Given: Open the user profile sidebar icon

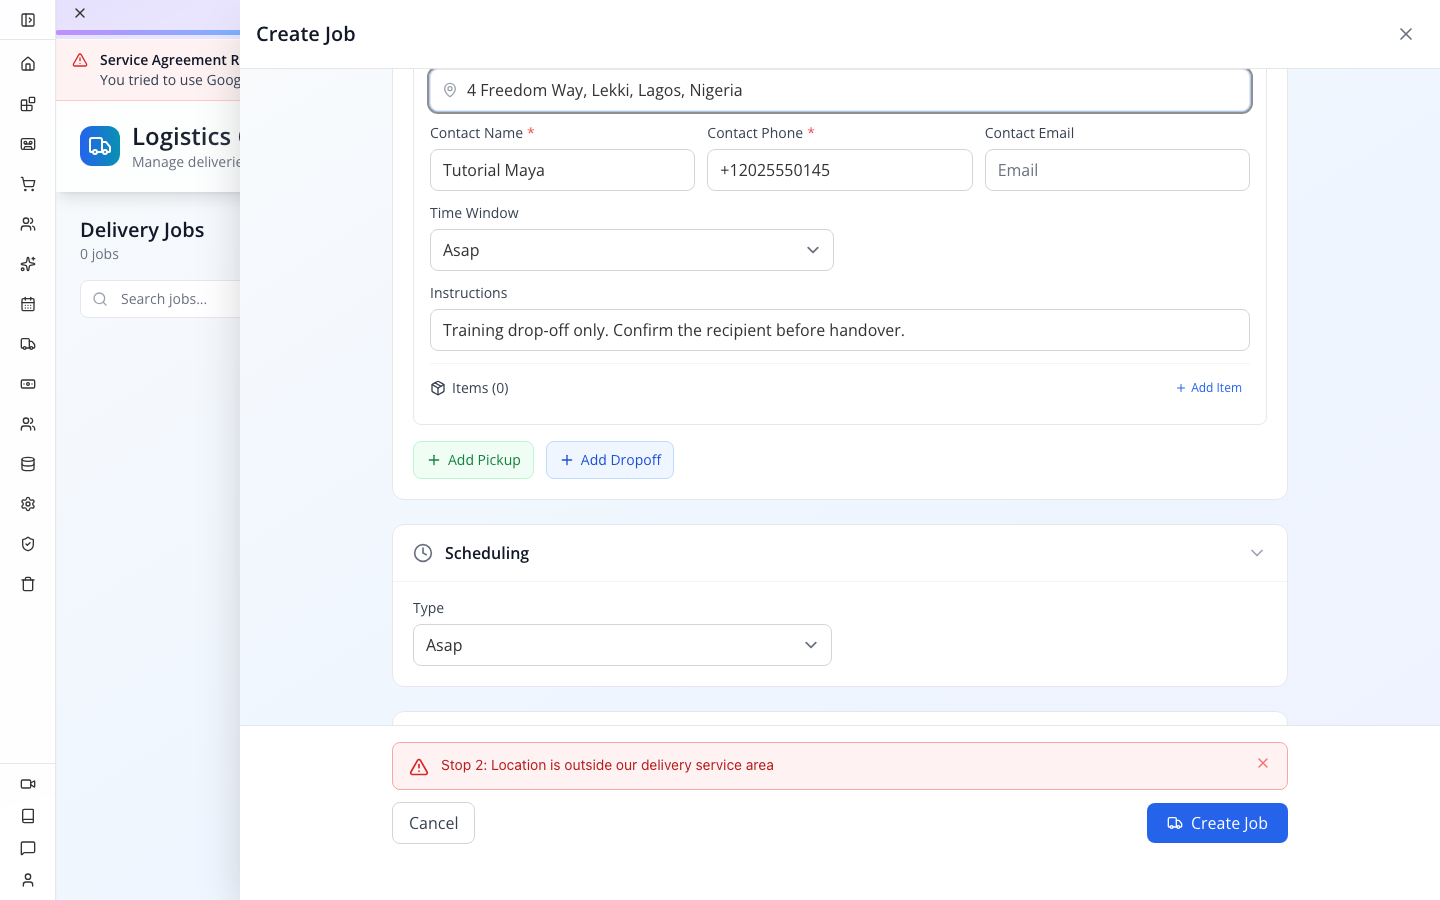Looking at the screenshot, I should click(28, 880).
